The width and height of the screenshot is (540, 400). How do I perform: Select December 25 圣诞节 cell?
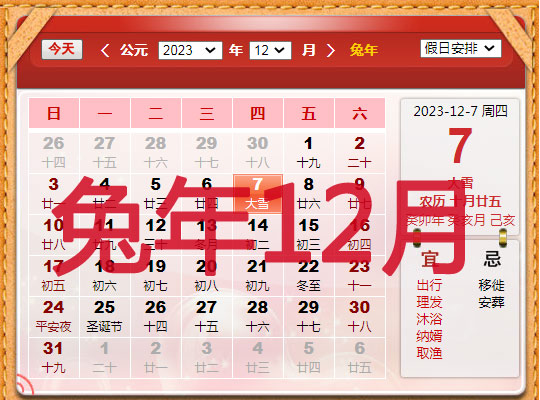click(x=105, y=317)
